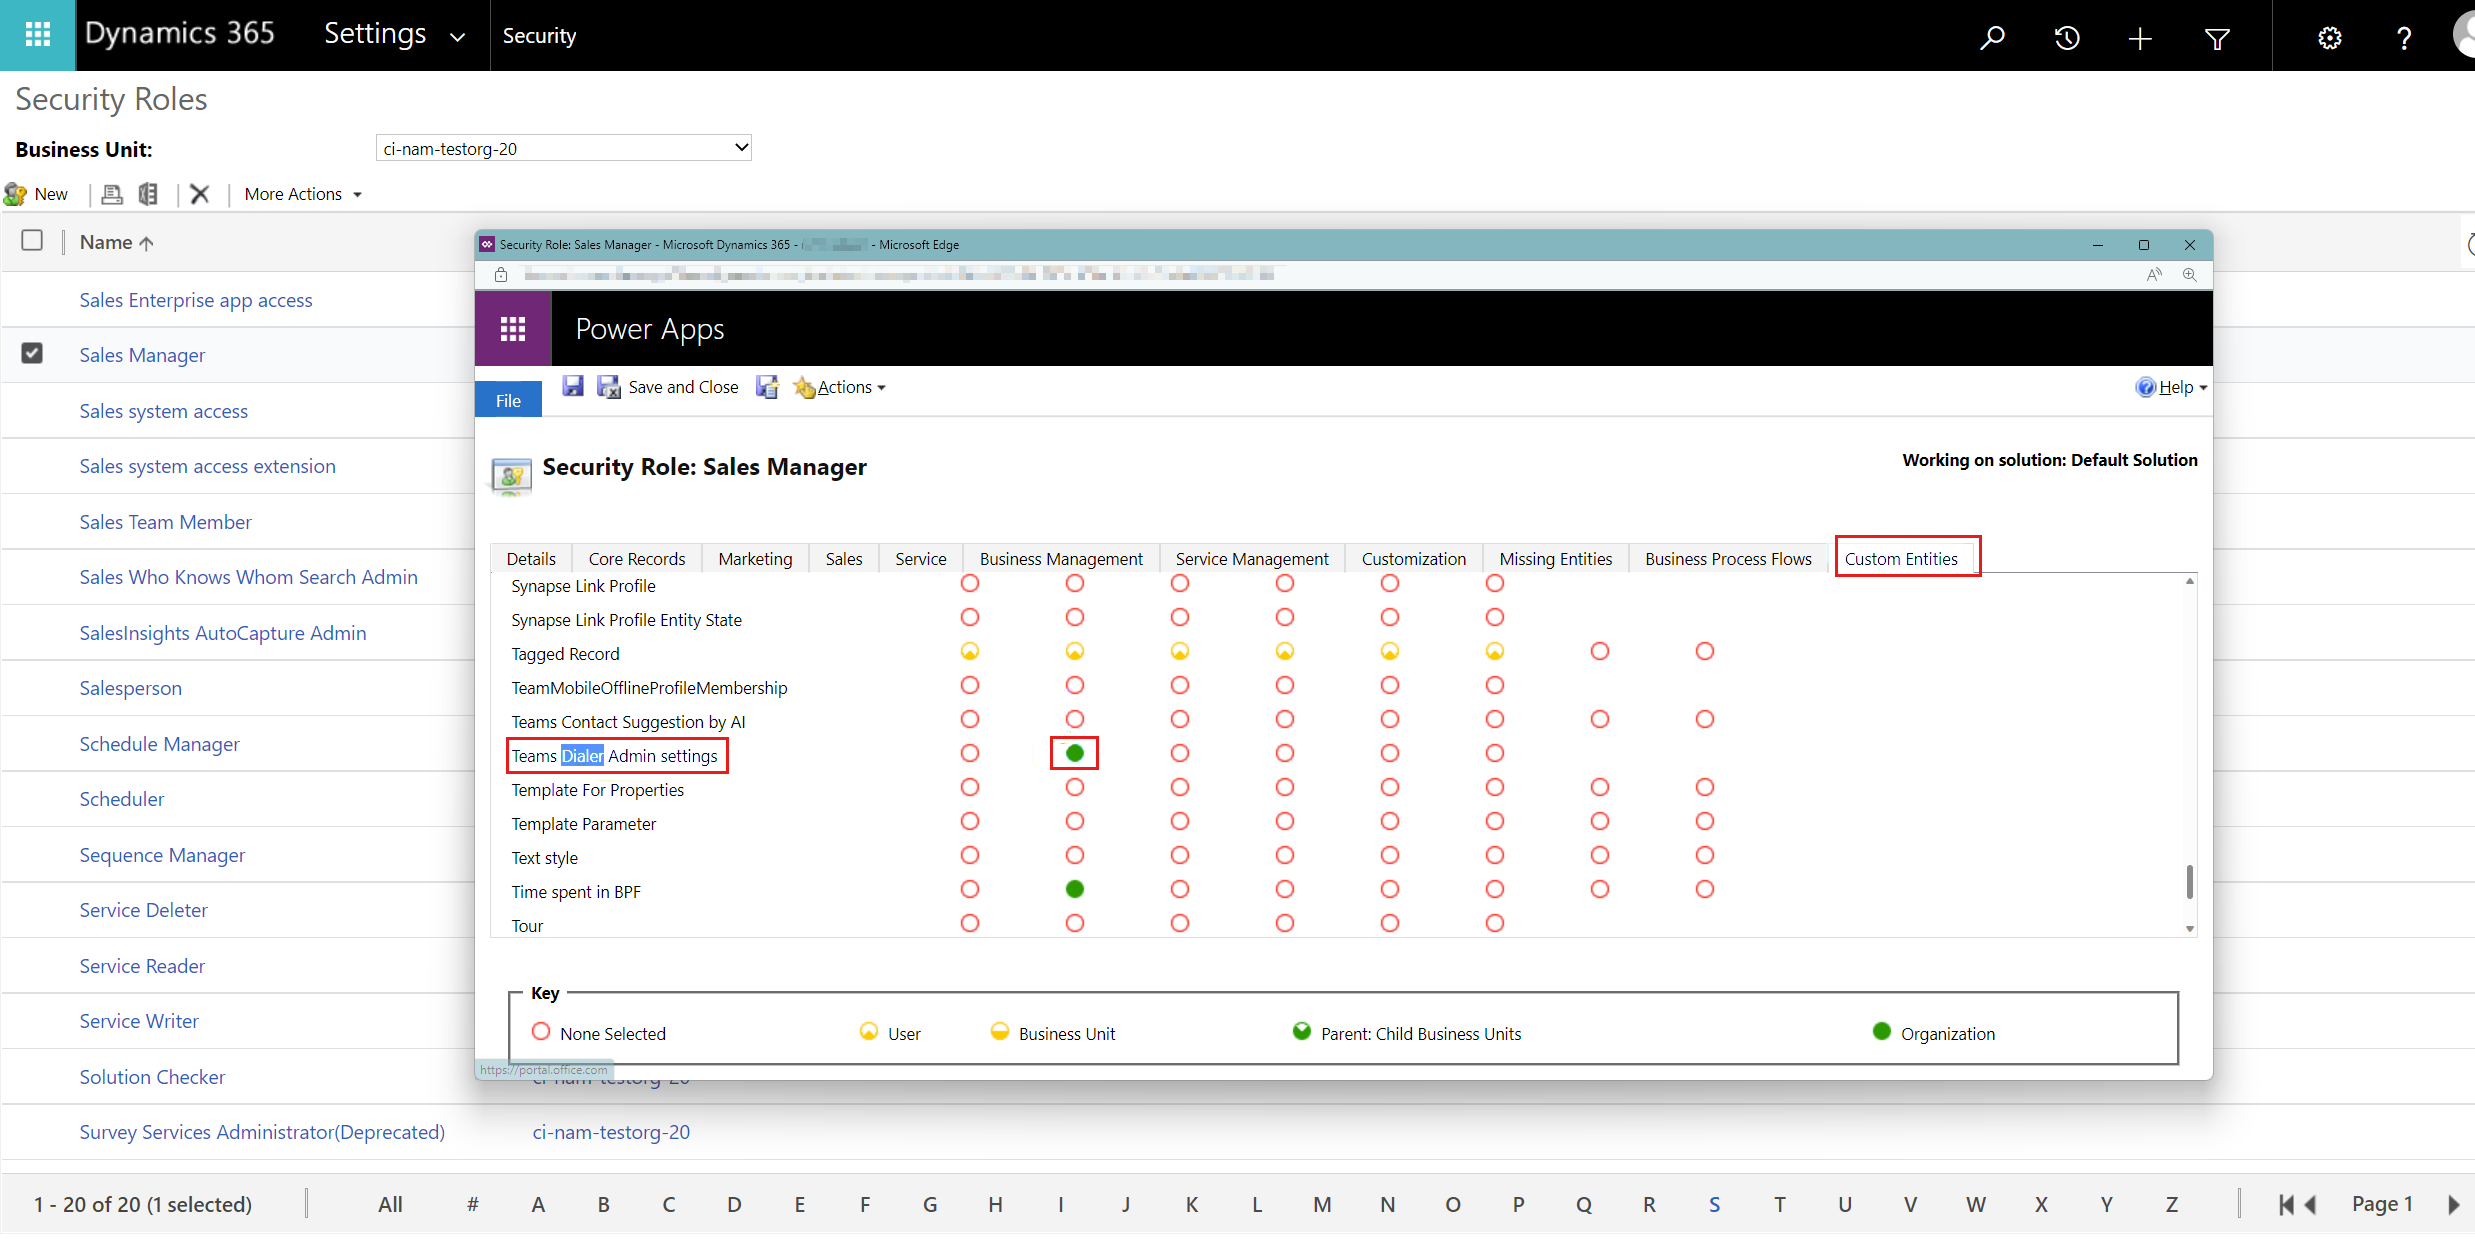This screenshot has height=1240, width=2475.
Task: Click the Teams Dialer Admin settings label
Action: 615,756
